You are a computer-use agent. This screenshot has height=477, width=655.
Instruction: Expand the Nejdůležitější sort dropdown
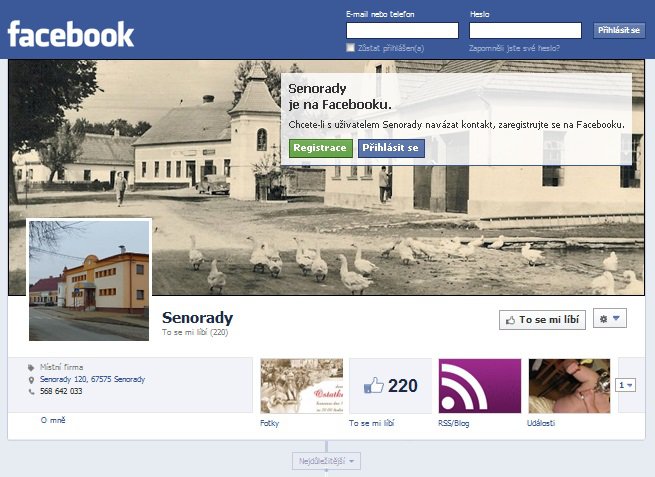326,461
